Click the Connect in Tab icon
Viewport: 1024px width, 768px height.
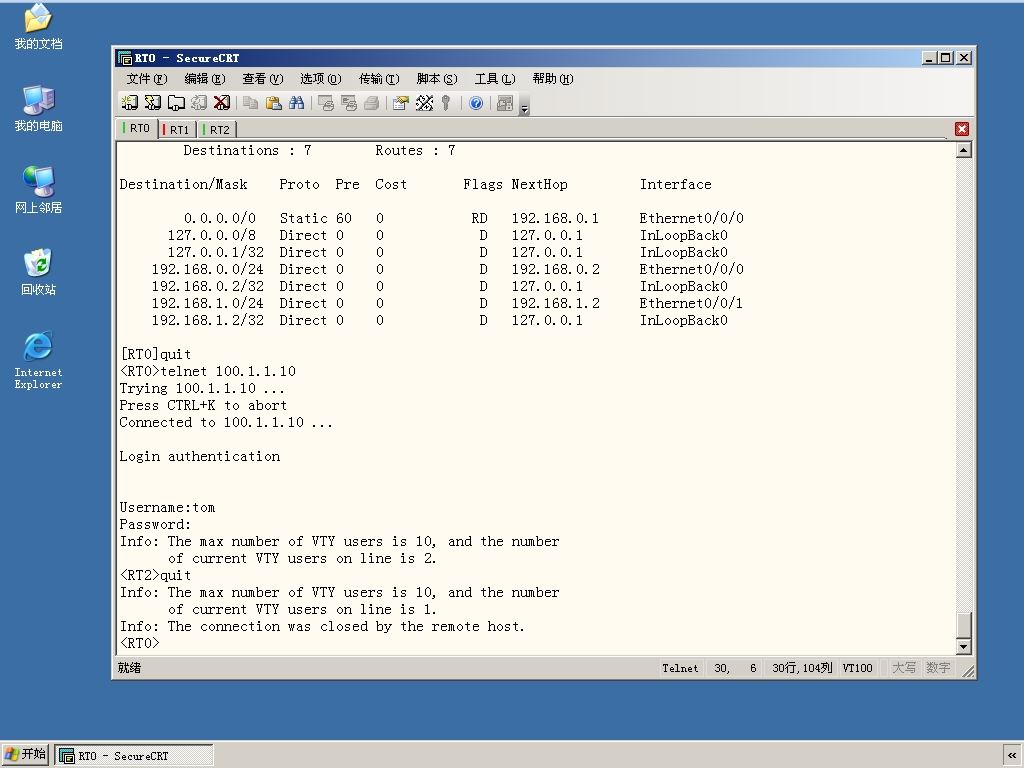[x=176, y=103]
